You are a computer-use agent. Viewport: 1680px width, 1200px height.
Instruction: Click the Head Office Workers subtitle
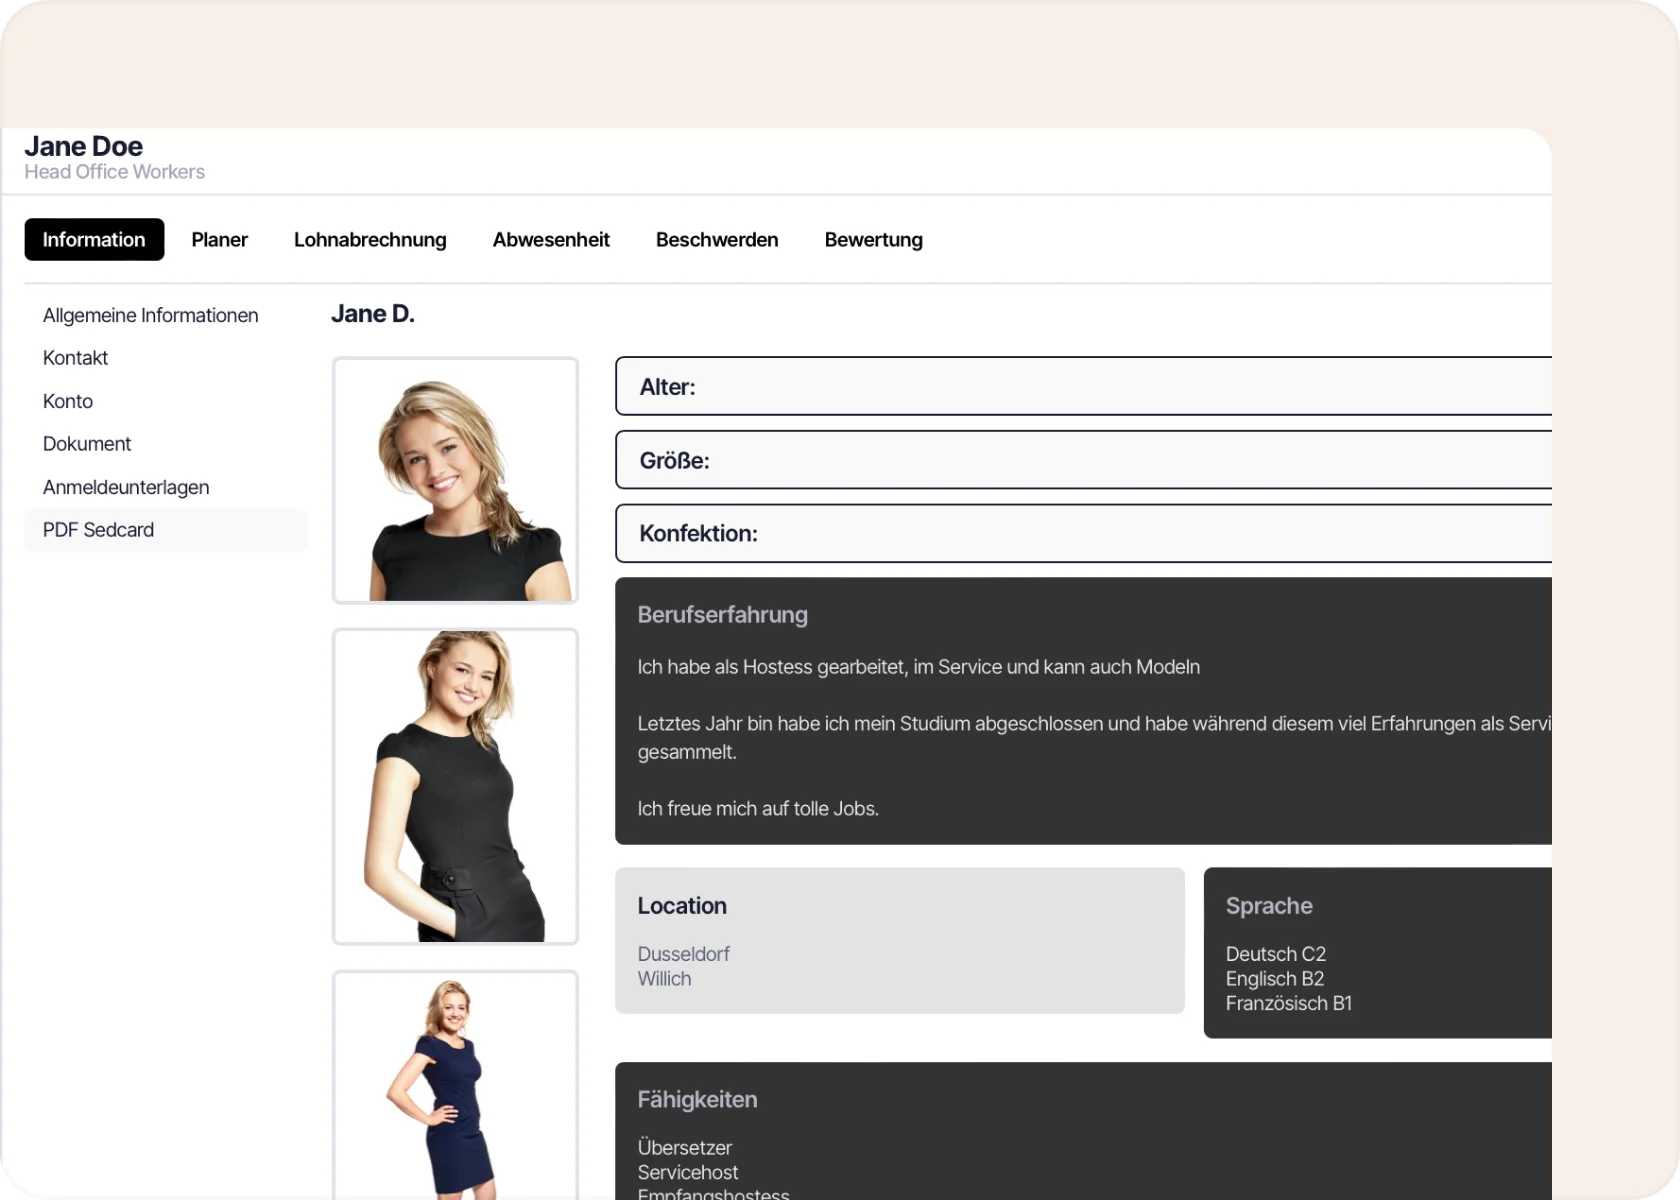point(115,172)
